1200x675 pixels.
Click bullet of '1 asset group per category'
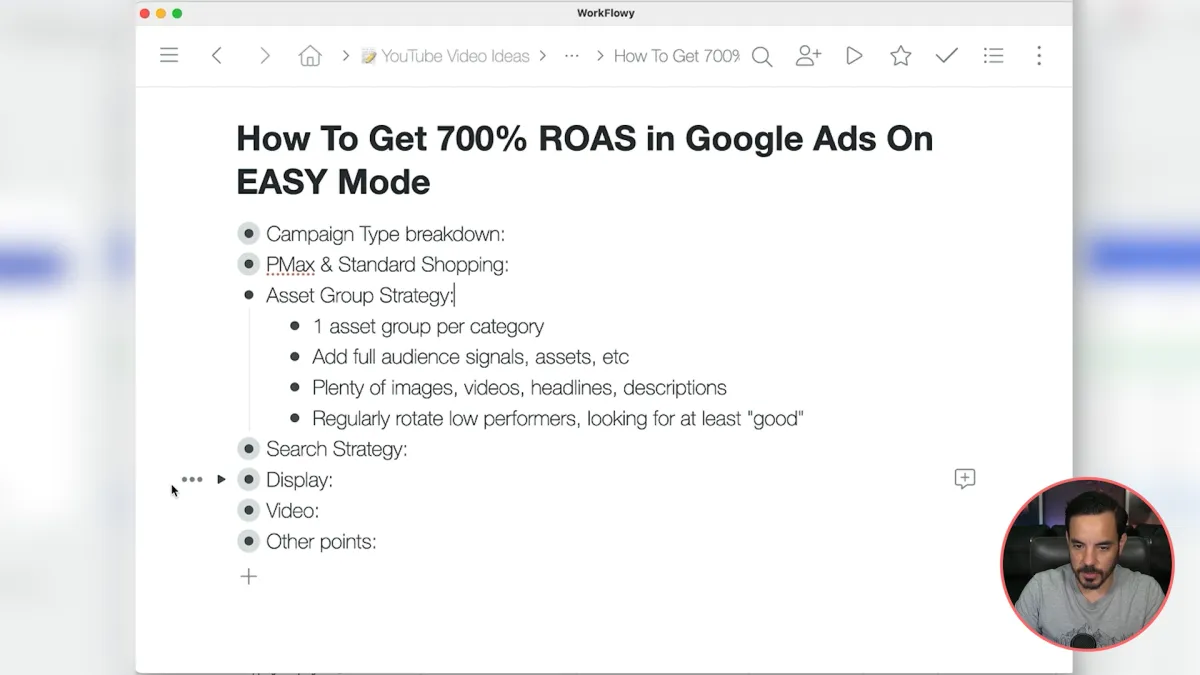295,326
